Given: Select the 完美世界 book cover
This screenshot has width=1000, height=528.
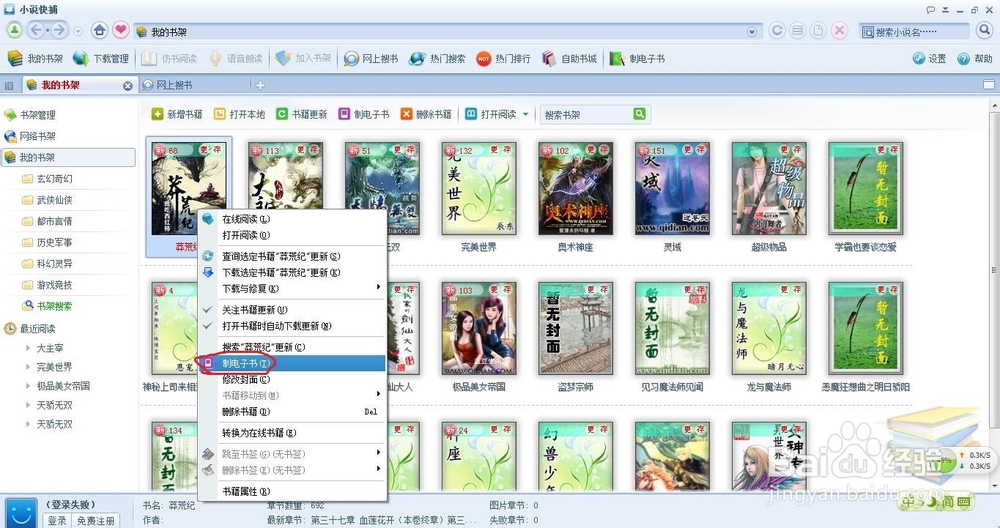Looking at the screenshot, I should 479,189.
